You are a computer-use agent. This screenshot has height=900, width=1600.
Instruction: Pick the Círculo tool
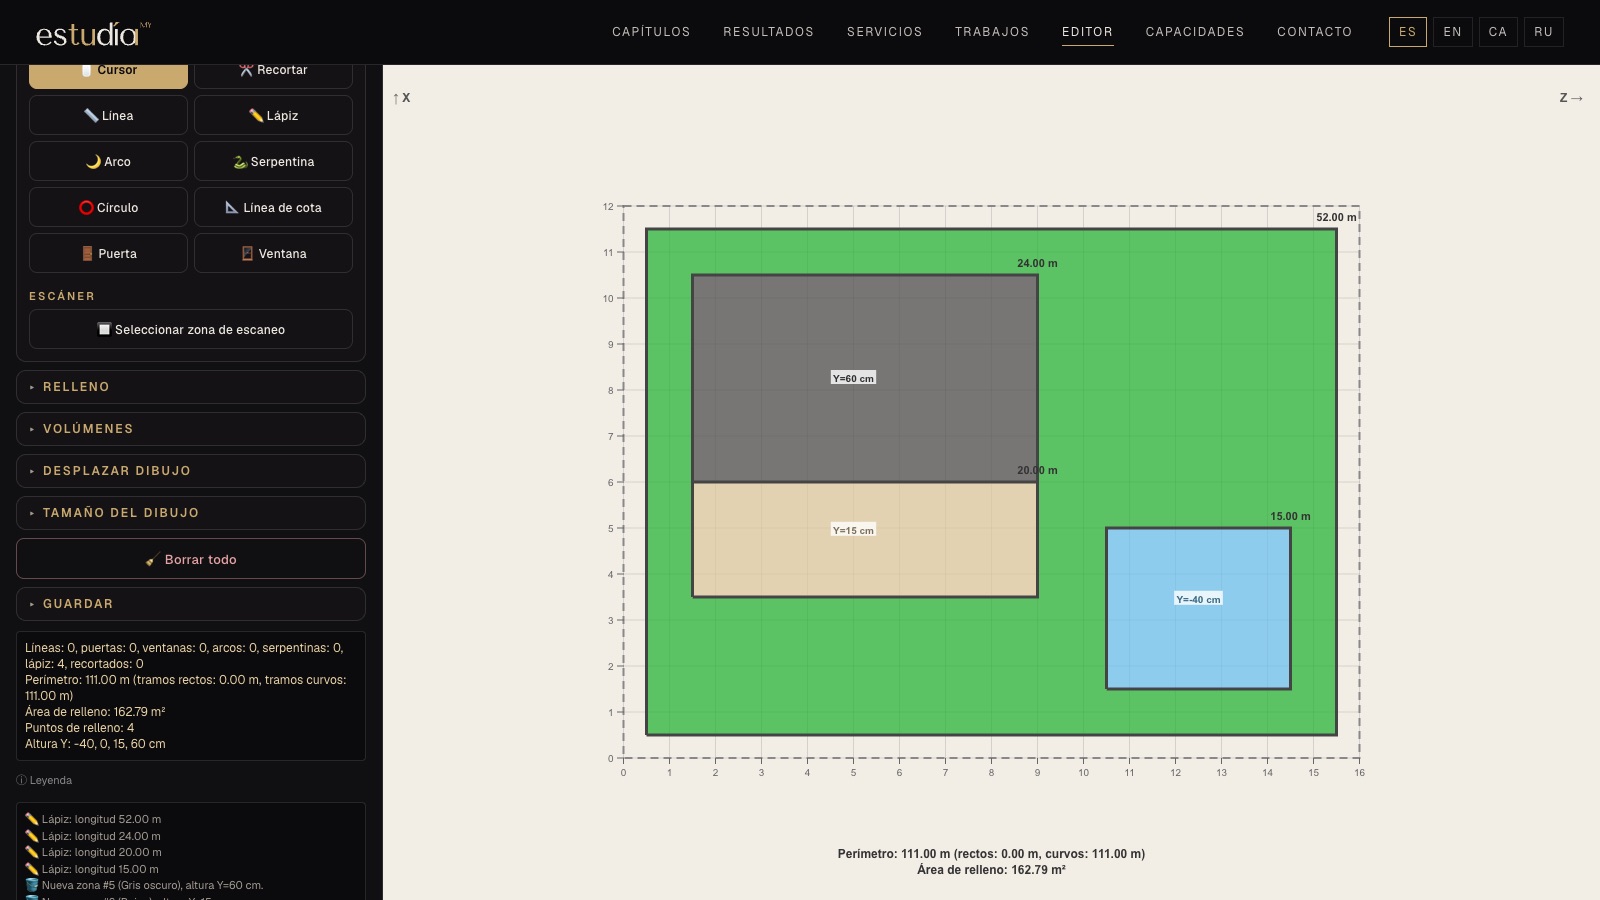tap(108, 207)
